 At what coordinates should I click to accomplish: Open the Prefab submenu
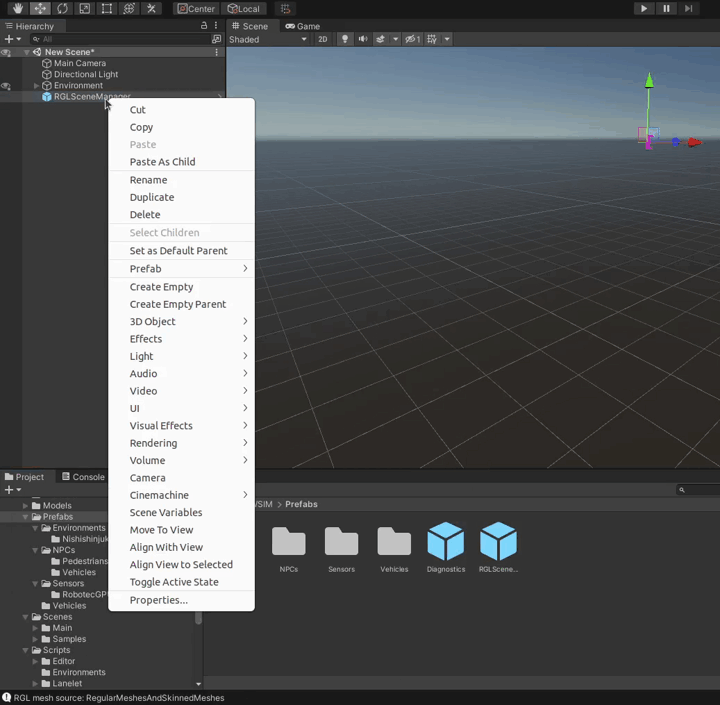(x=181, y=269)
